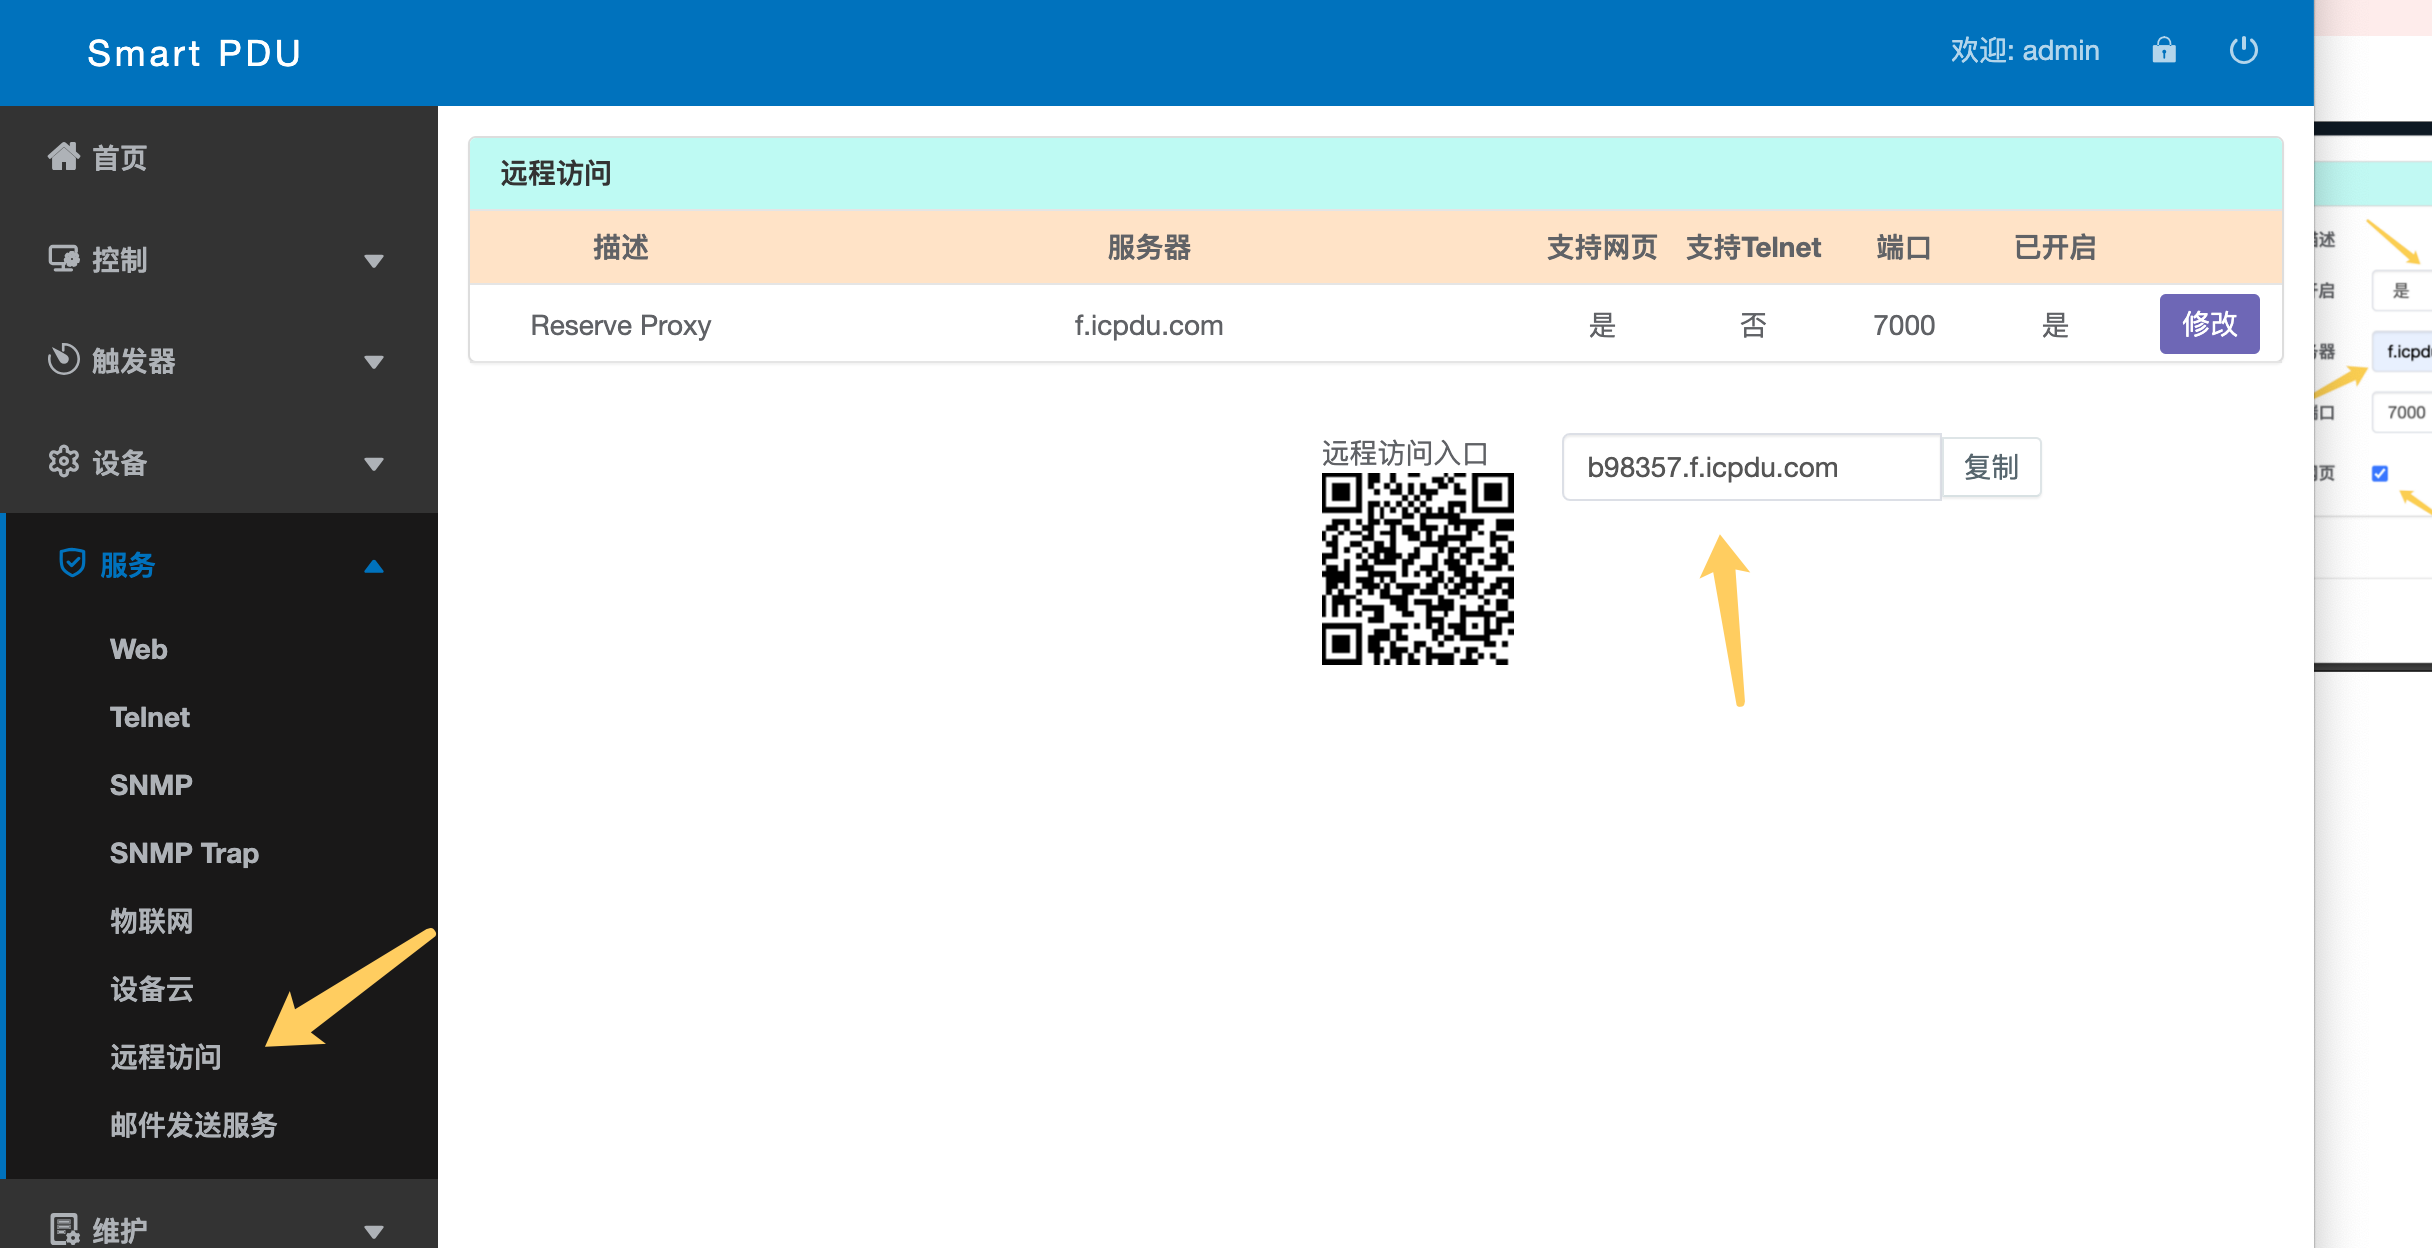Viewport: 2432px width, 1248px height.
Task: Toggle the checkbox in the background window
Action: (2380, 473)
